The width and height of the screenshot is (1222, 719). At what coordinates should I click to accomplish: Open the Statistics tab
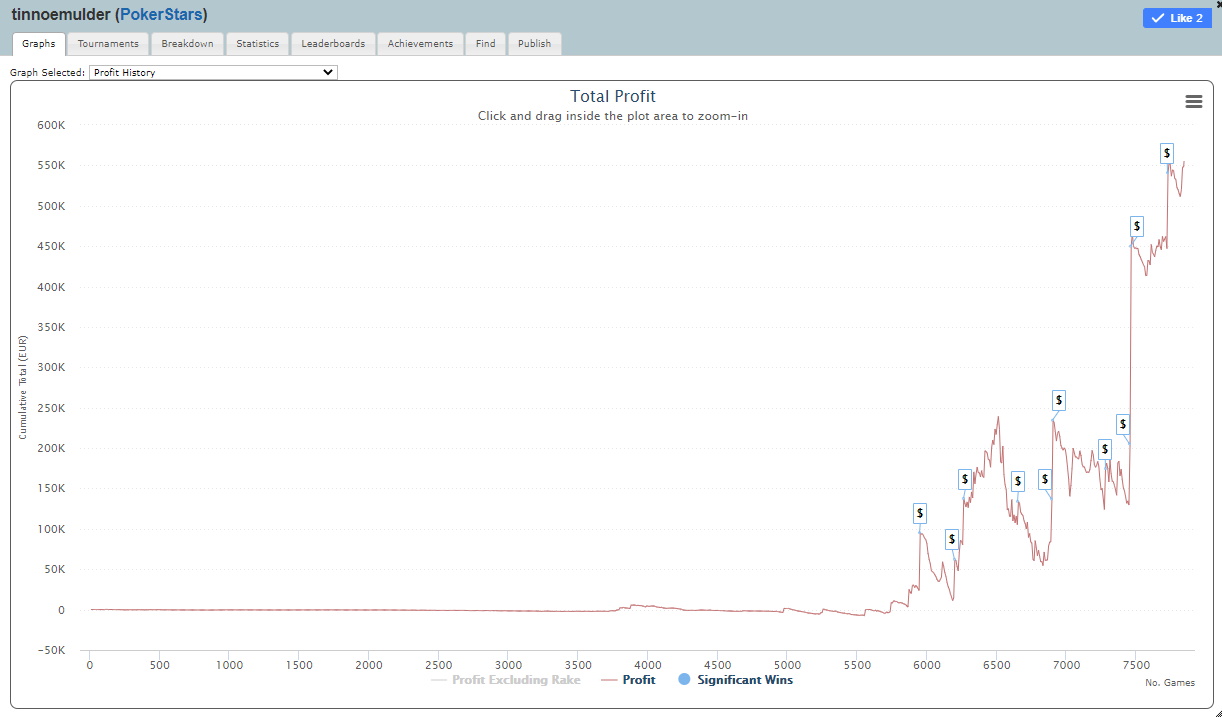pyautogui.click(x=257, y=44)
